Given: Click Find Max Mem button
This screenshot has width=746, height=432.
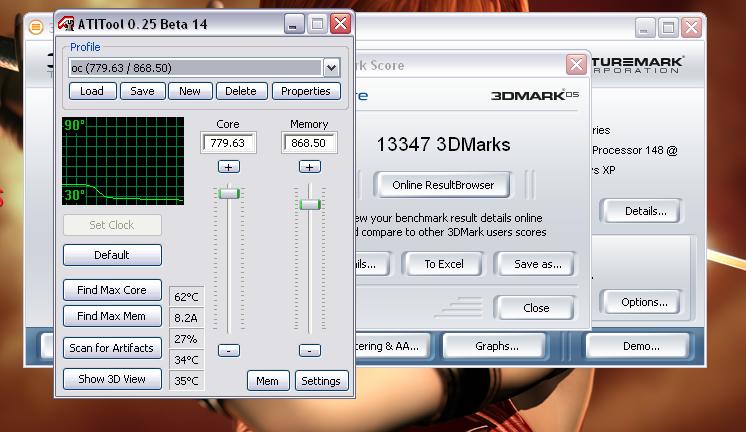Looking at the screenshot, I should click(x=112, y=316).
